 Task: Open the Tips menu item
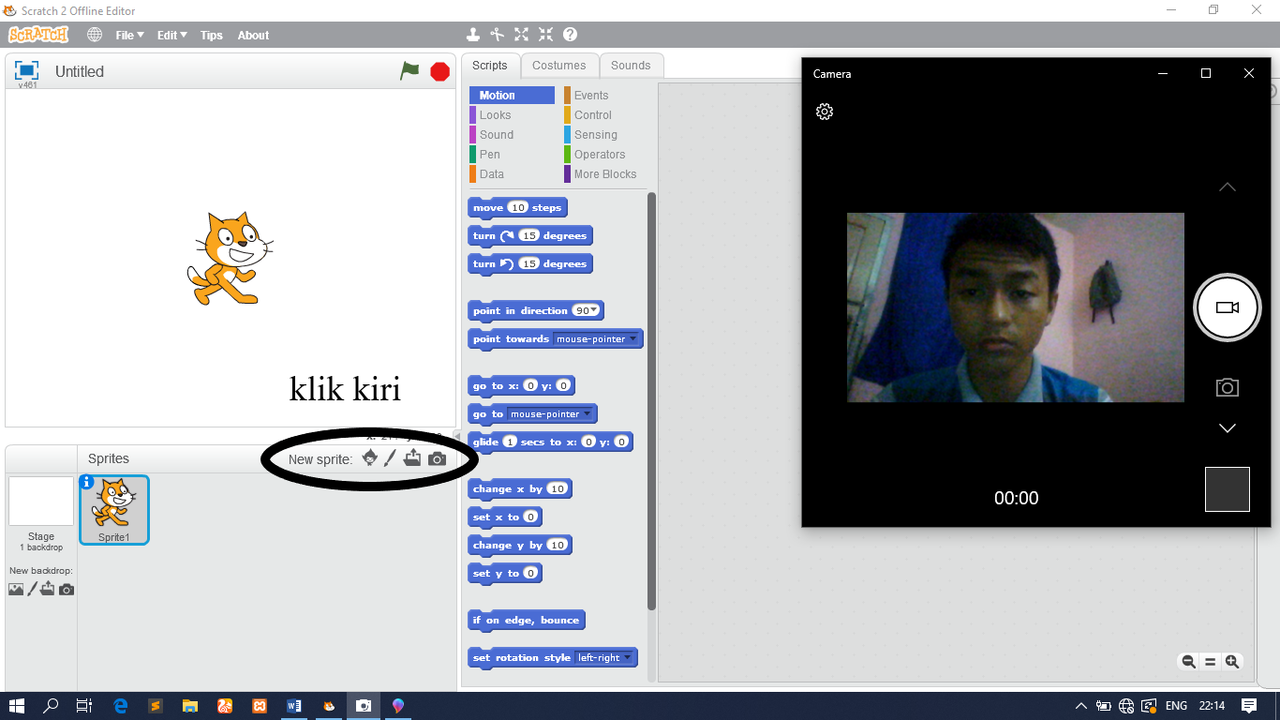tap(211, 35)
